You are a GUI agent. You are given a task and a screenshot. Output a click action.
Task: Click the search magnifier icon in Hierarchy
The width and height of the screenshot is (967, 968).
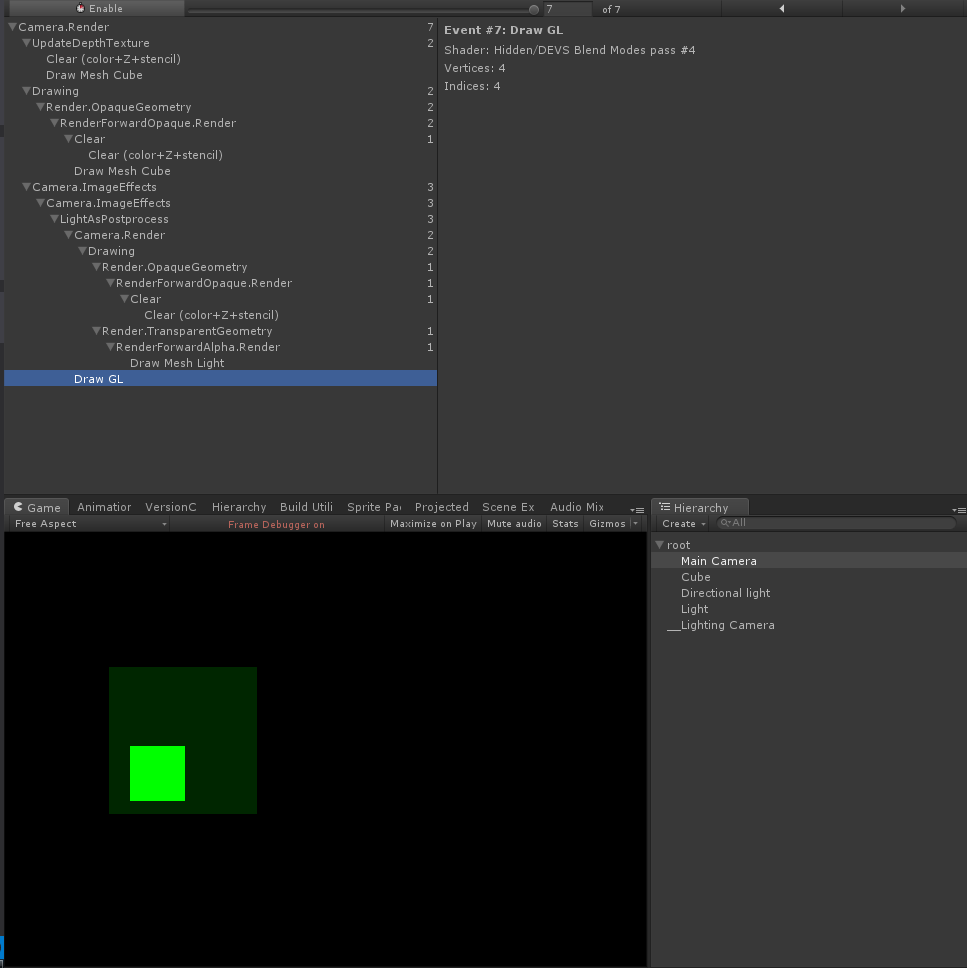coord(725,523)
